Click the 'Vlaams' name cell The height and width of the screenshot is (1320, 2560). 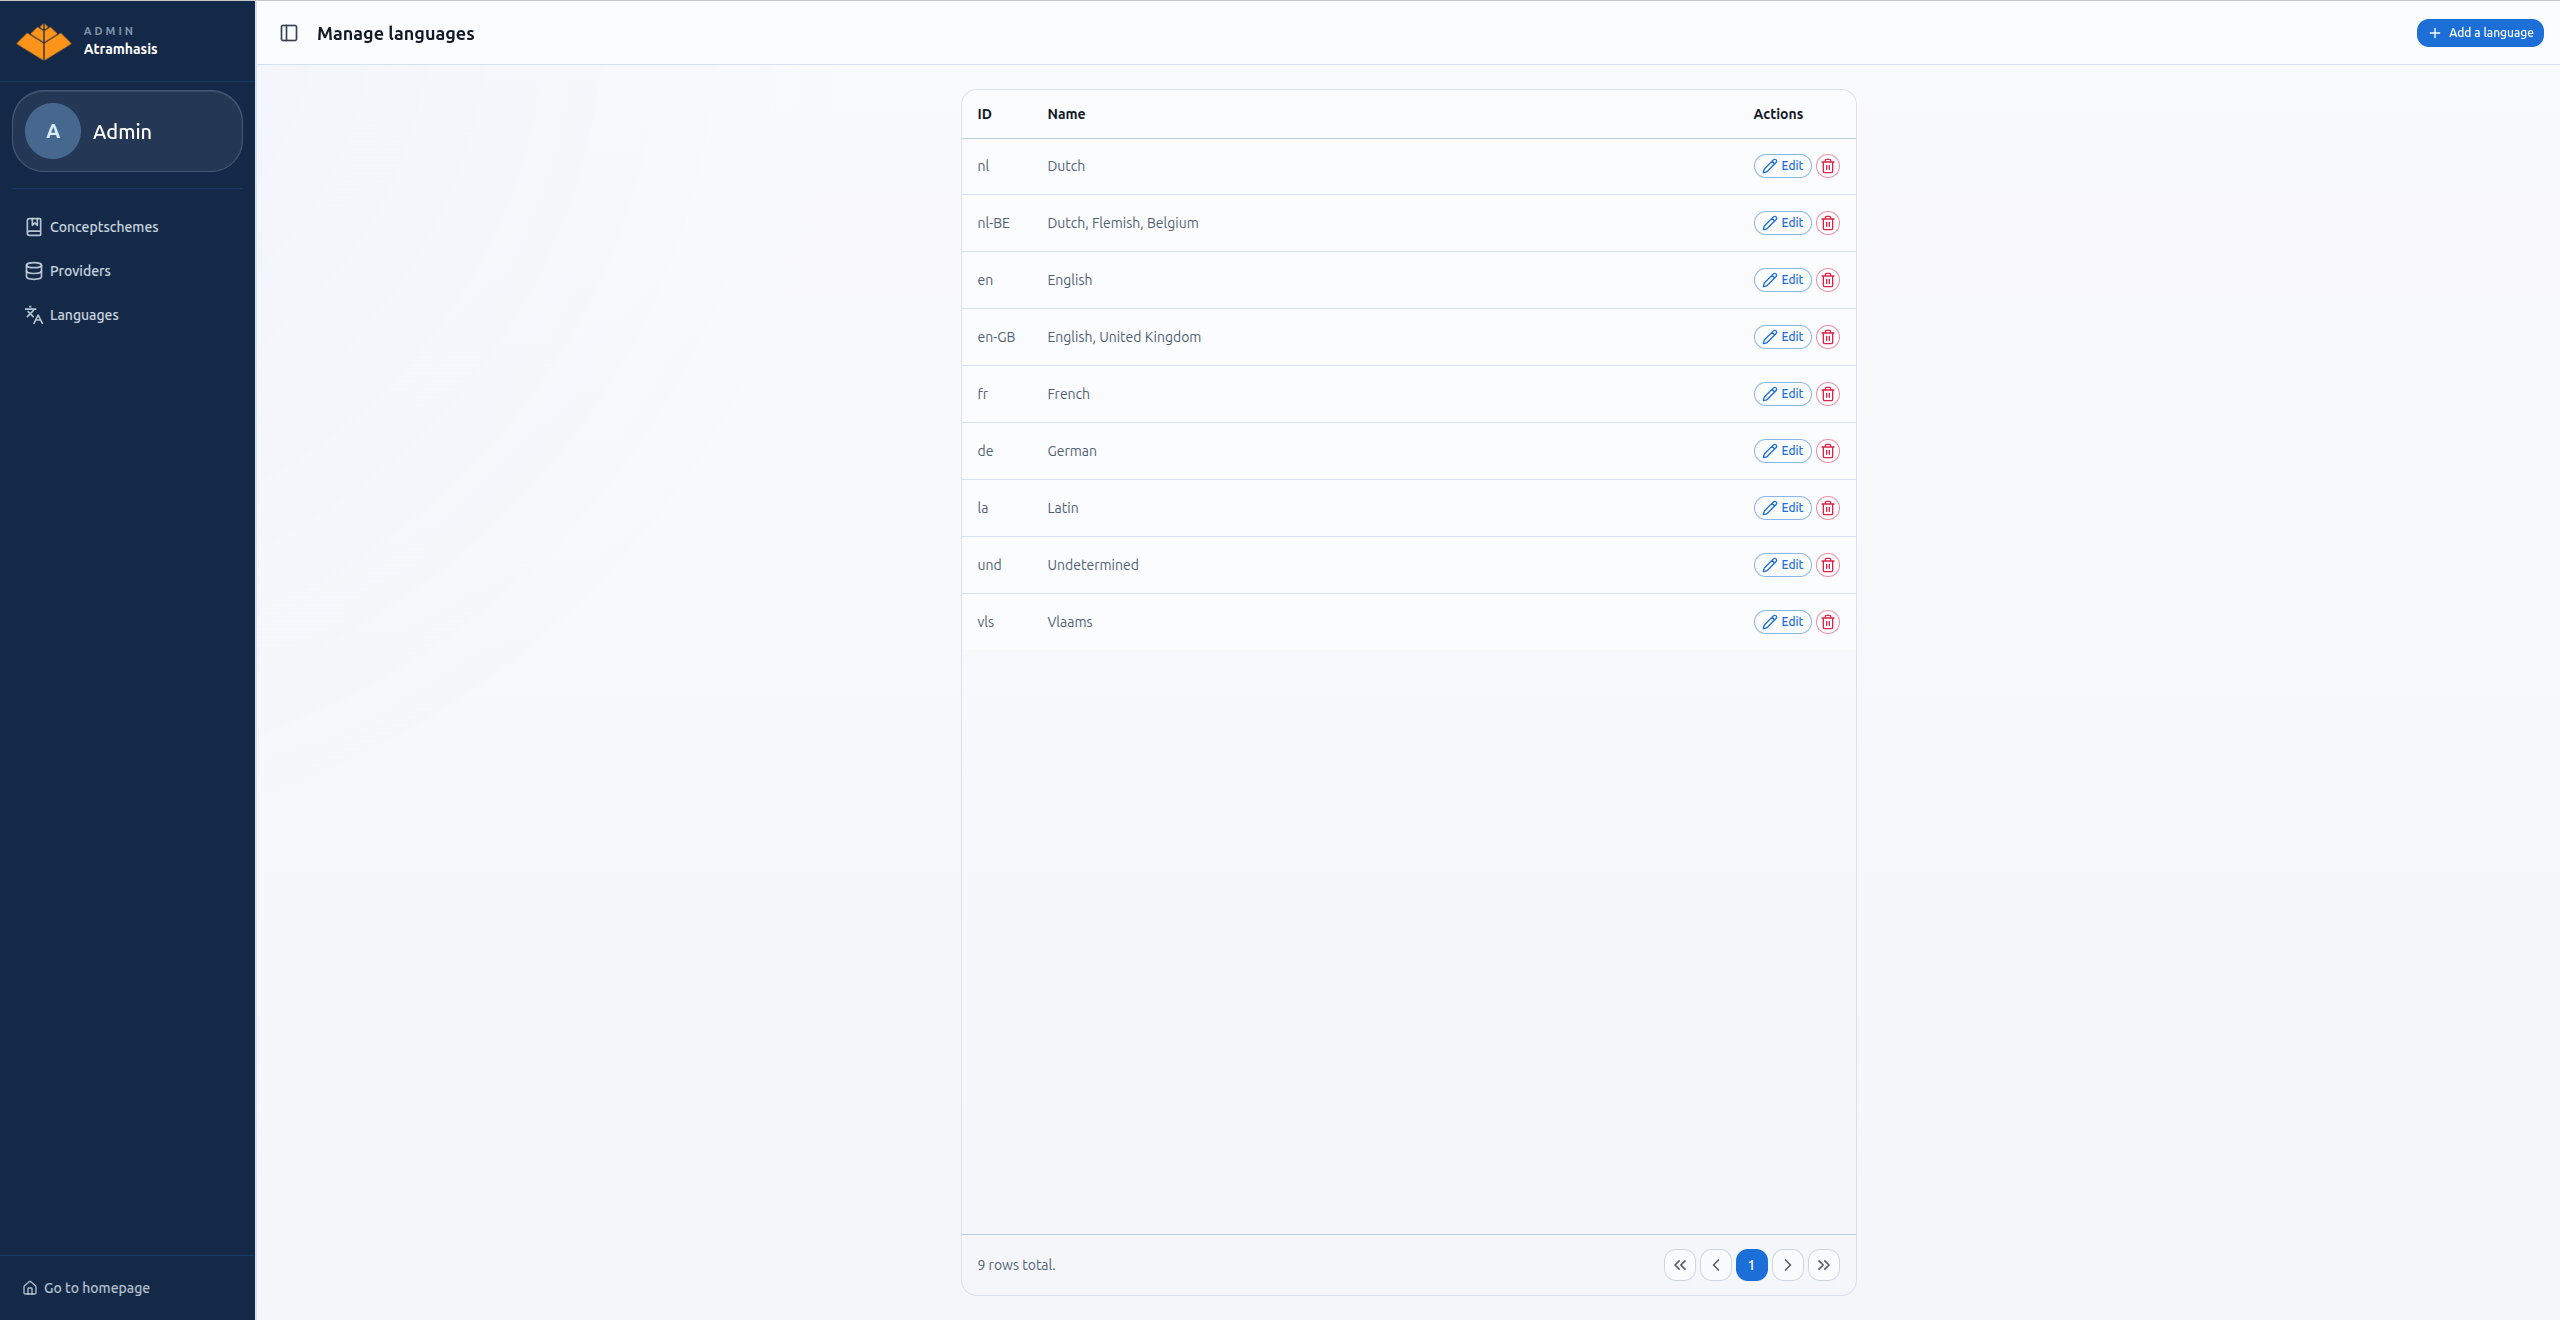[x=1069, y=622]
